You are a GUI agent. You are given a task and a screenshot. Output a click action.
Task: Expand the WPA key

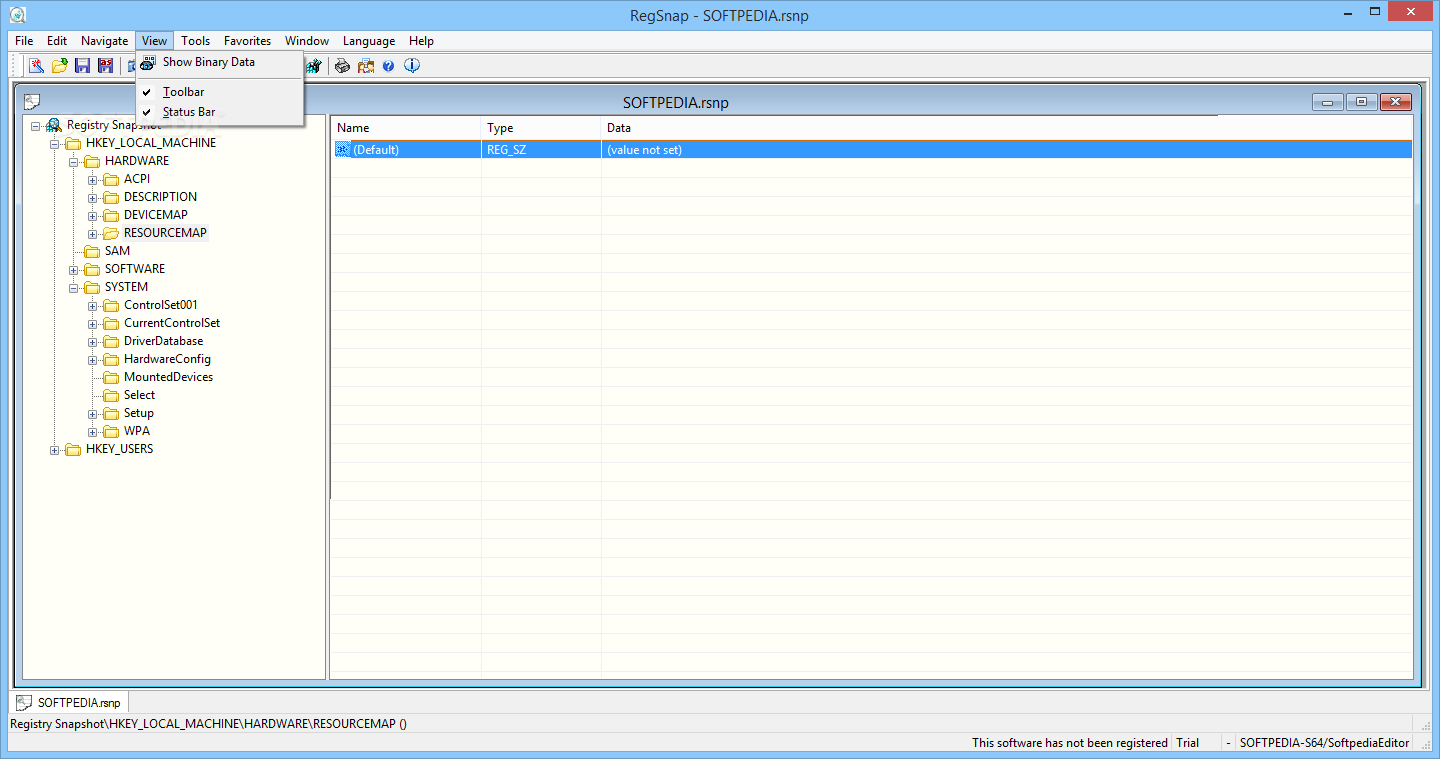(x=93, y=432)
